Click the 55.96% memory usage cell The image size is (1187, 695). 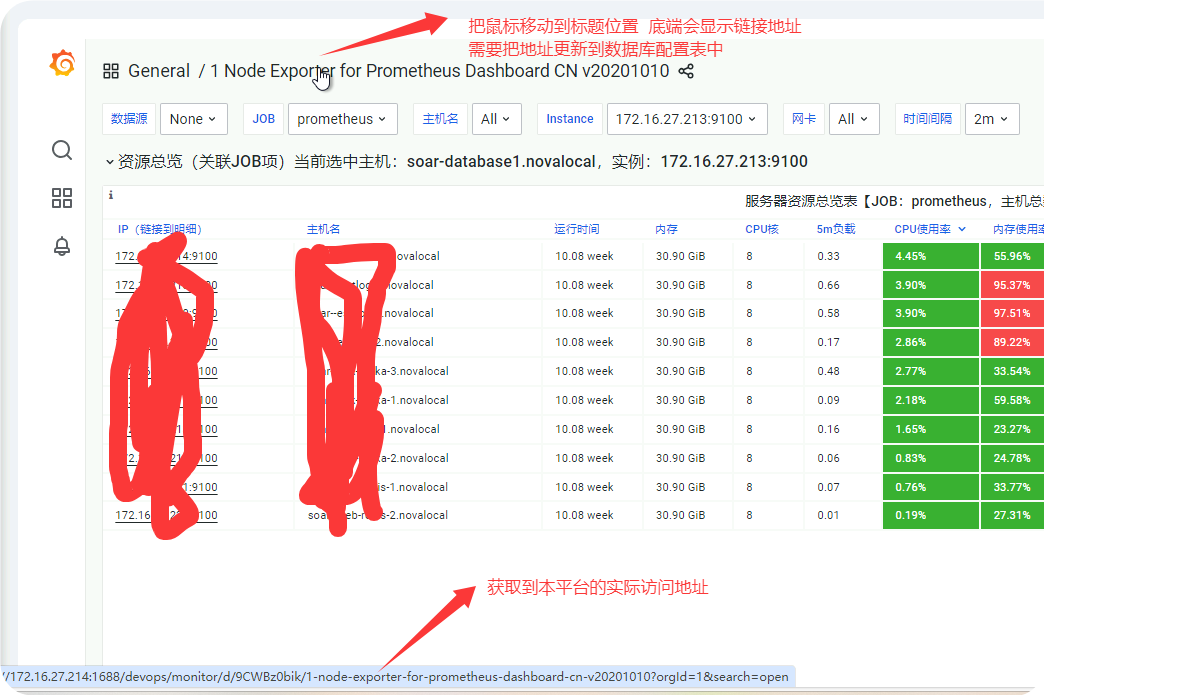tap(1012, 257)
